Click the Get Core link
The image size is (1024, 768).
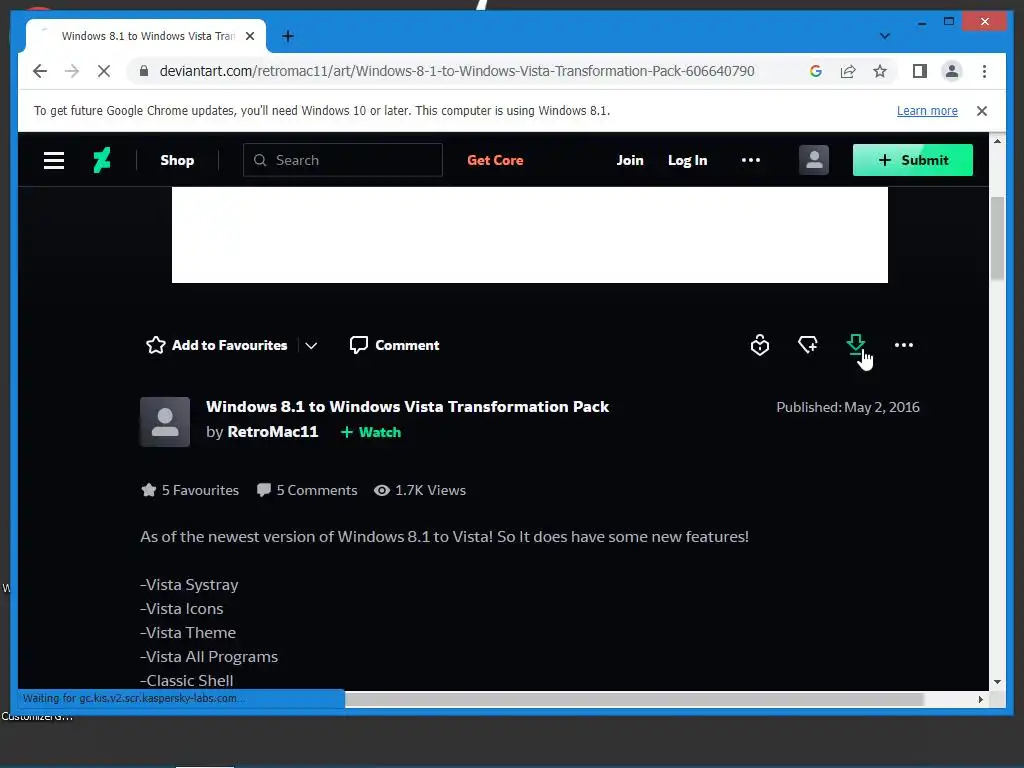coord(495,160)
